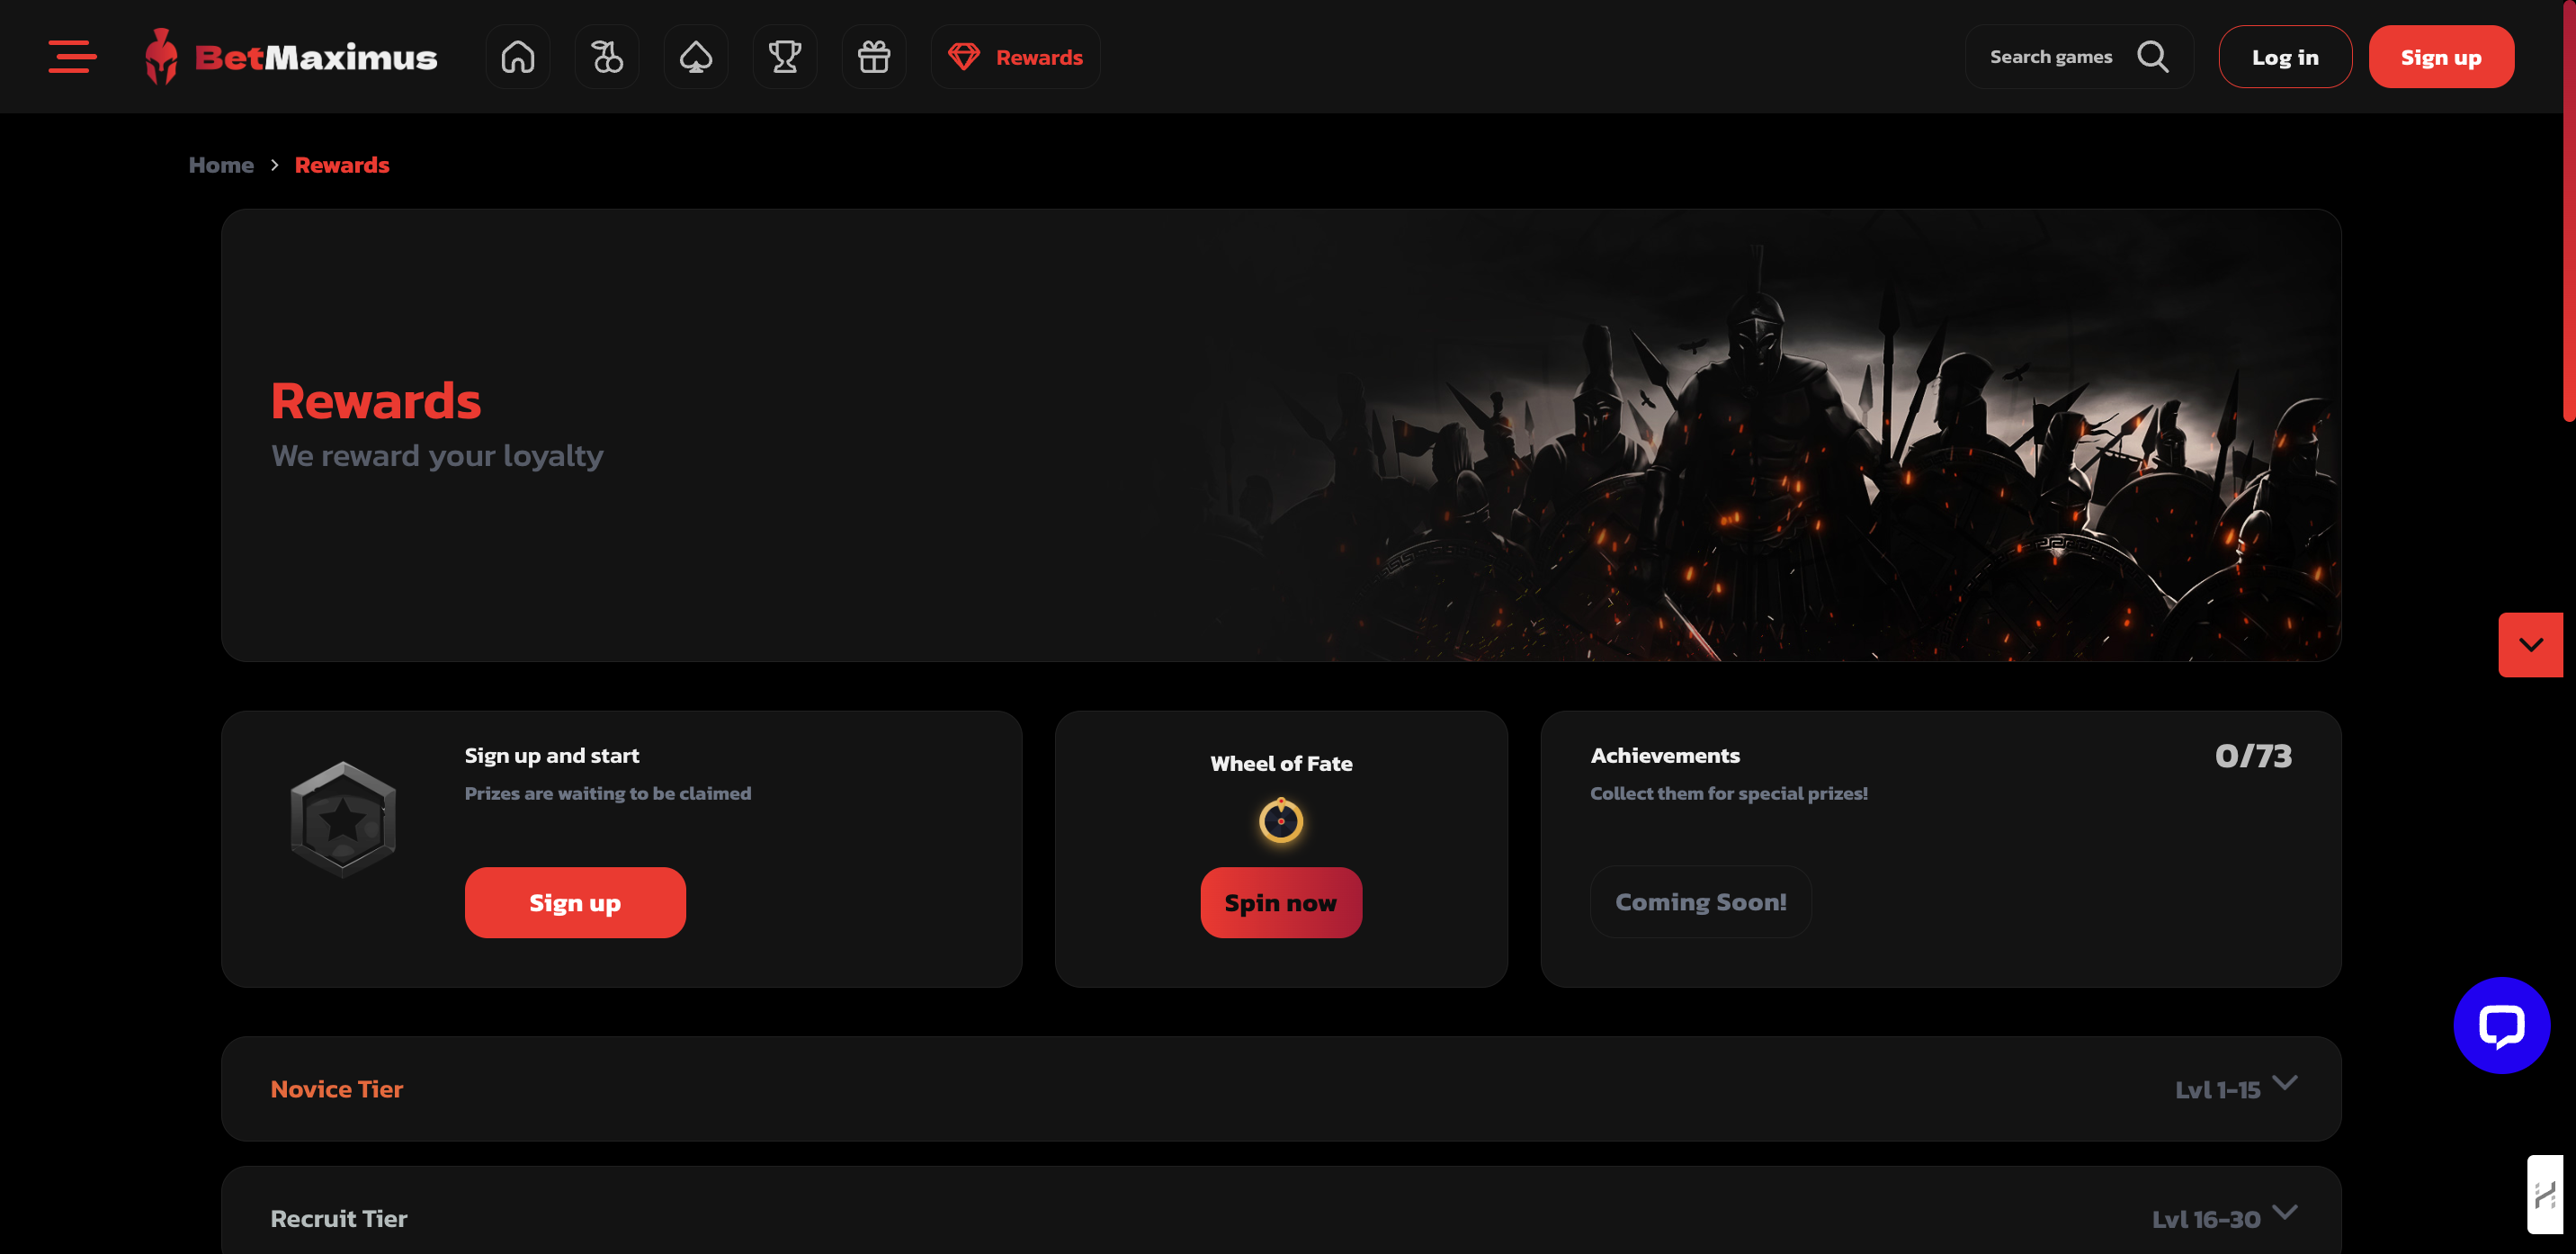Expand the Recruit Tier chevron

2285,1211
